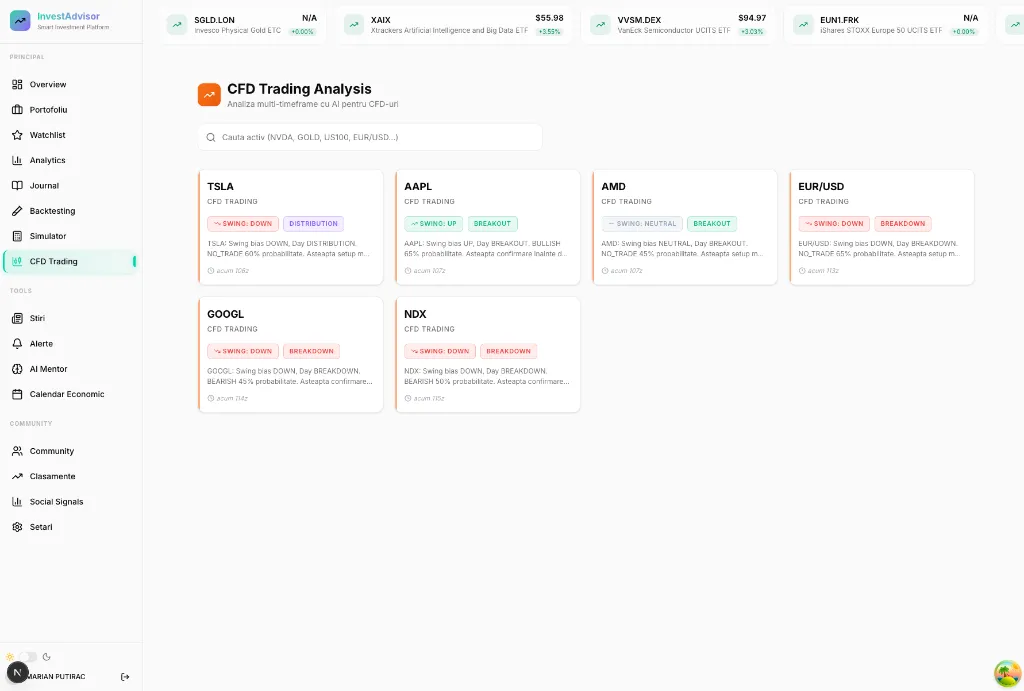Open the Setari gear icon

[18, 527]
